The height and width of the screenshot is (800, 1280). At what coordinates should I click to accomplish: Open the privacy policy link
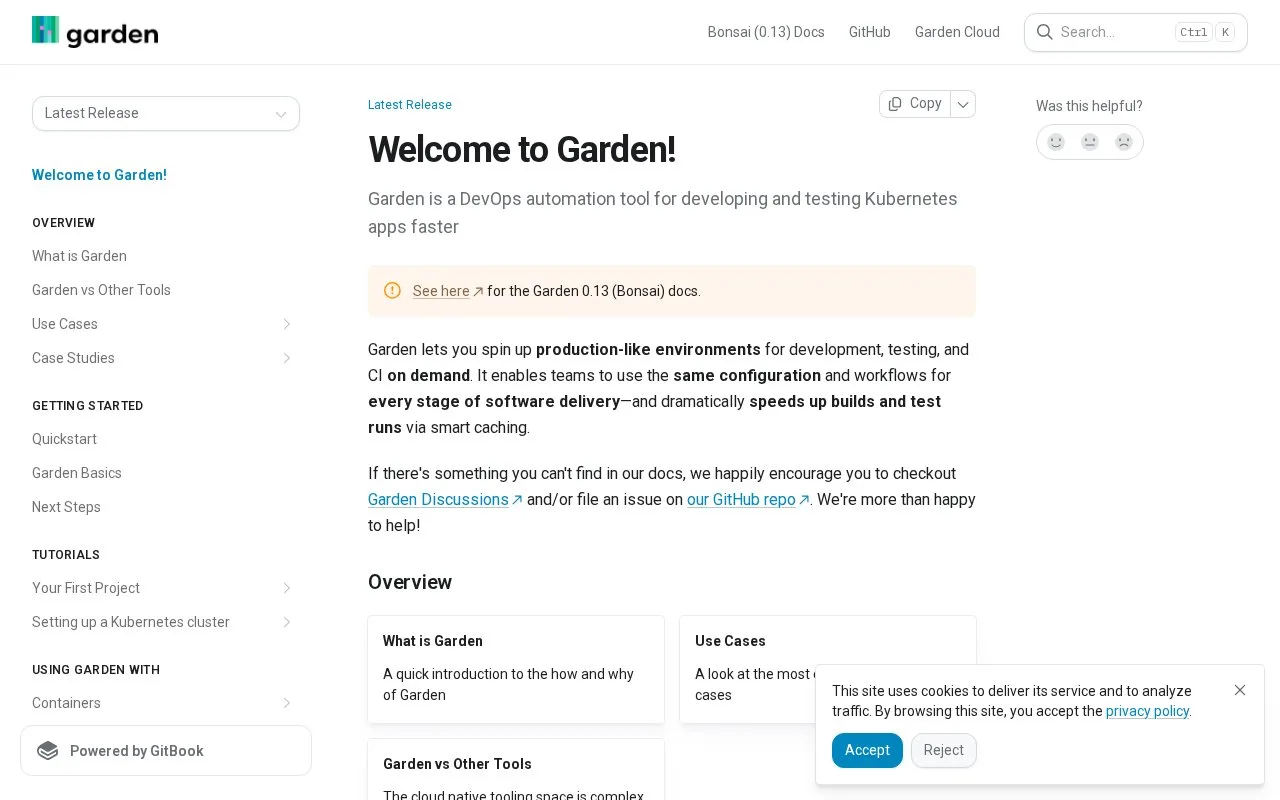click(x=1148, y=711)
